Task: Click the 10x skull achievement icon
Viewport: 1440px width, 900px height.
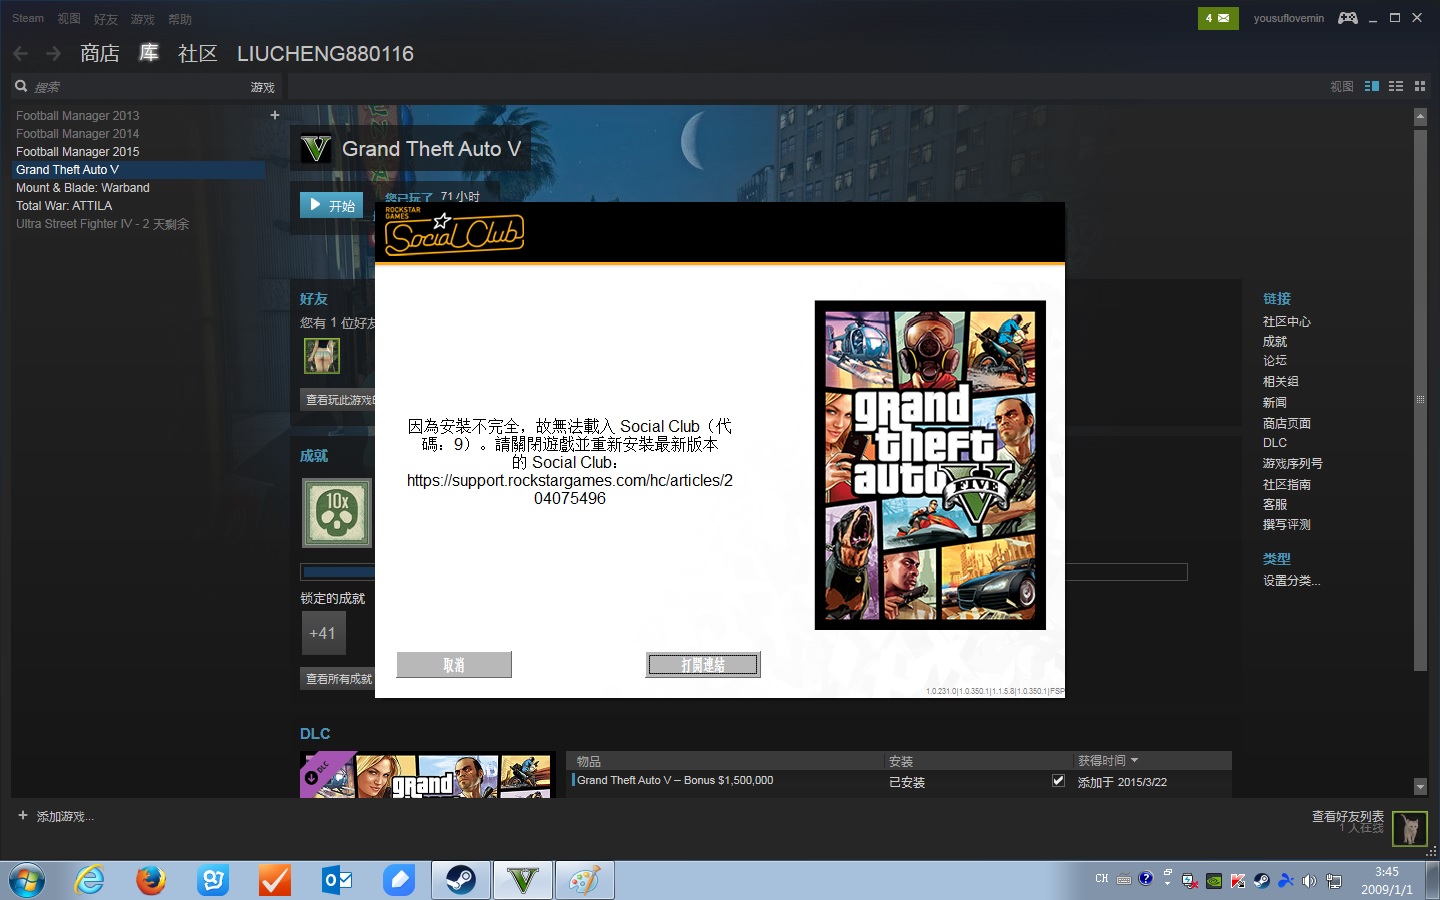Action: tap(337, 513)
